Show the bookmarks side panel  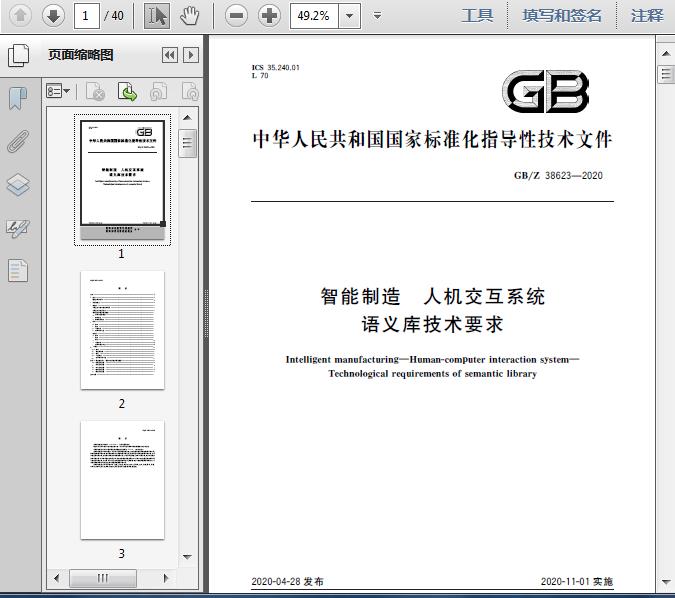(18, 98)
